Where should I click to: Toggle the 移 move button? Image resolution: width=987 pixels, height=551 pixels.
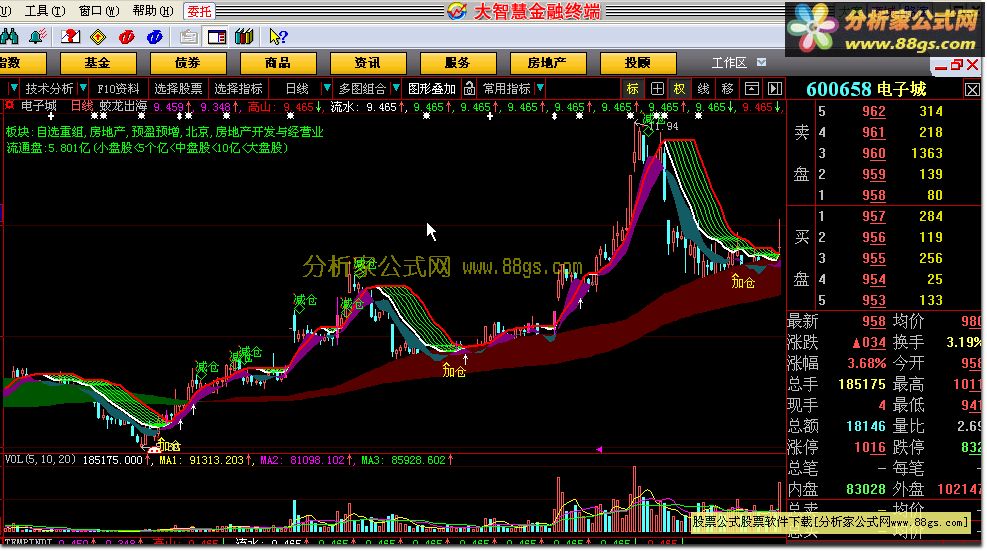pyautogui.click(x=727, y=89)
